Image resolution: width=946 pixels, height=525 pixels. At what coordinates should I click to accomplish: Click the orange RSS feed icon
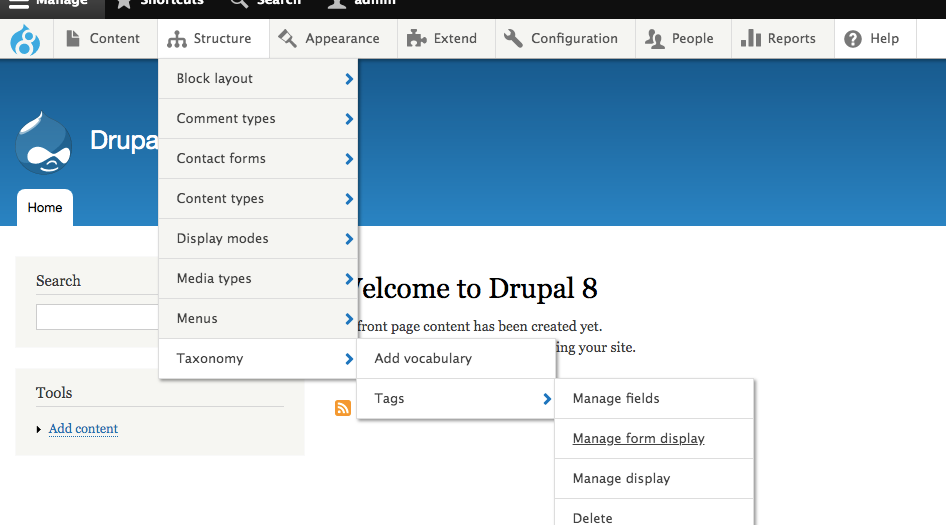tap(343, 408)
